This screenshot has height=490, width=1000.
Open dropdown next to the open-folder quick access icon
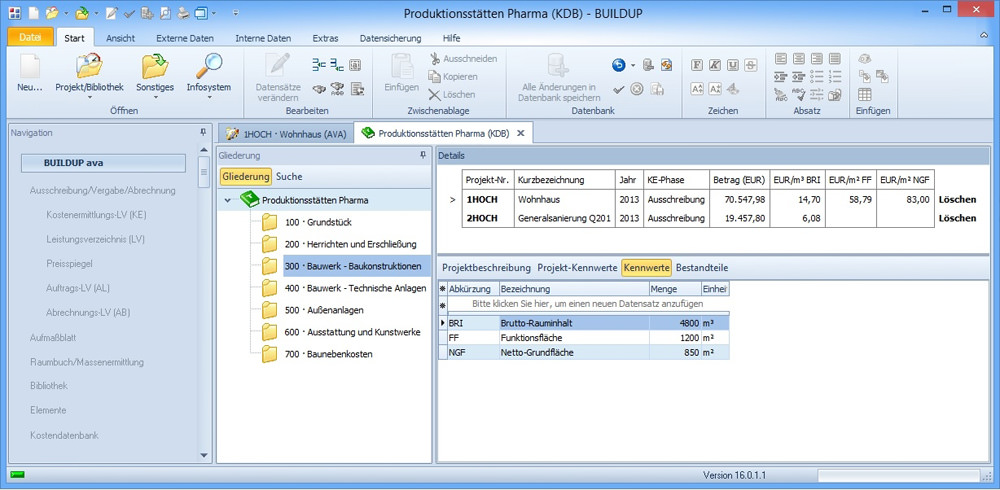[67, 12]
